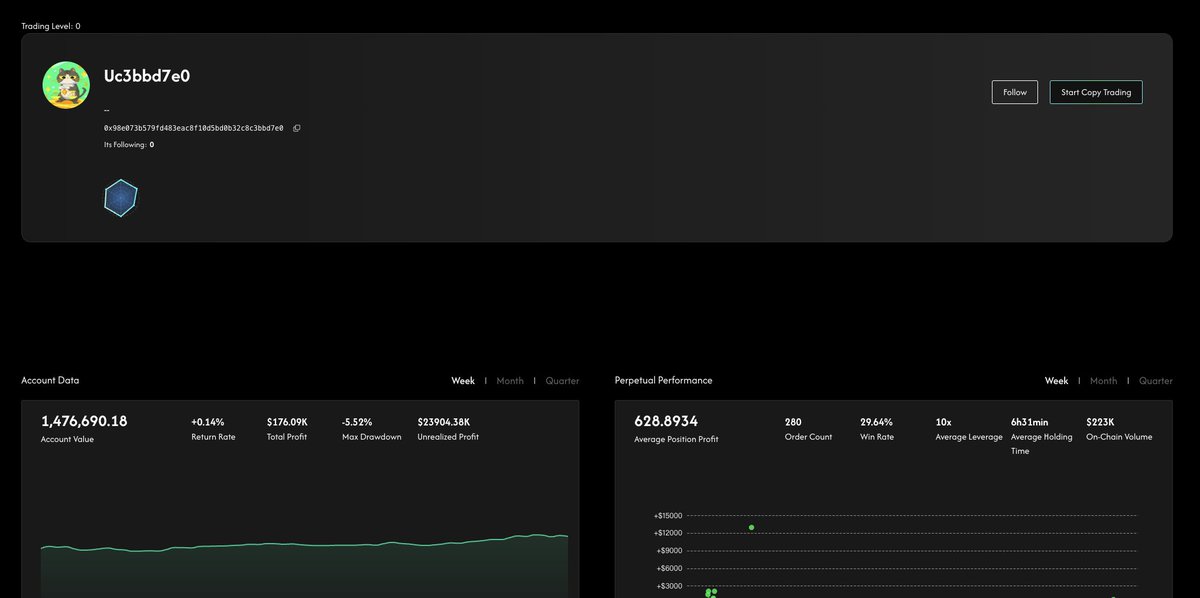This screenshot has height=598, width=1200.
Task: Click the 10x Average Leverage value
Action: coord(943,422)
